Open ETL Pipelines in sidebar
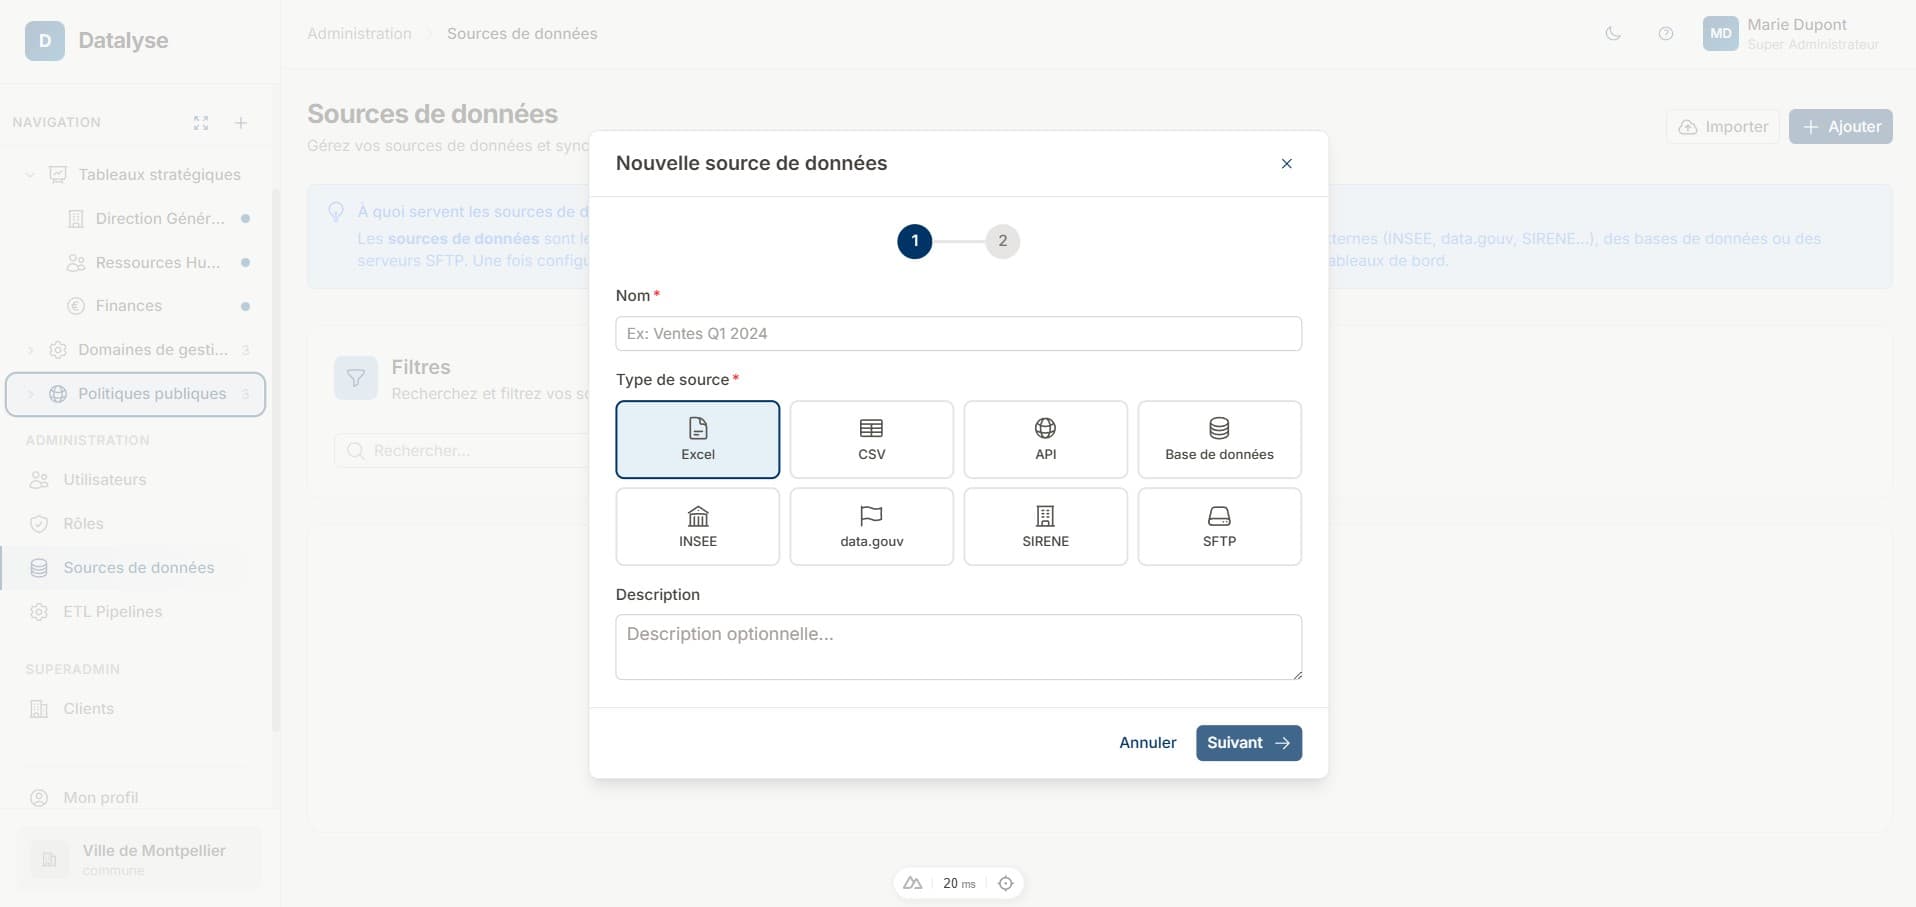Viewport: 1916px width, 907px height. pyautogui.click(x=112, y=612)
